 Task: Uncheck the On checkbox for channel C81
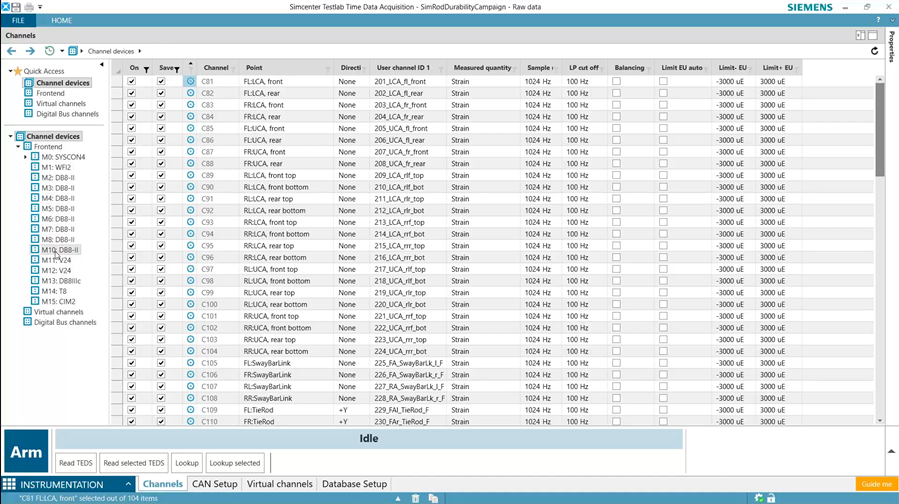(131, 81)
